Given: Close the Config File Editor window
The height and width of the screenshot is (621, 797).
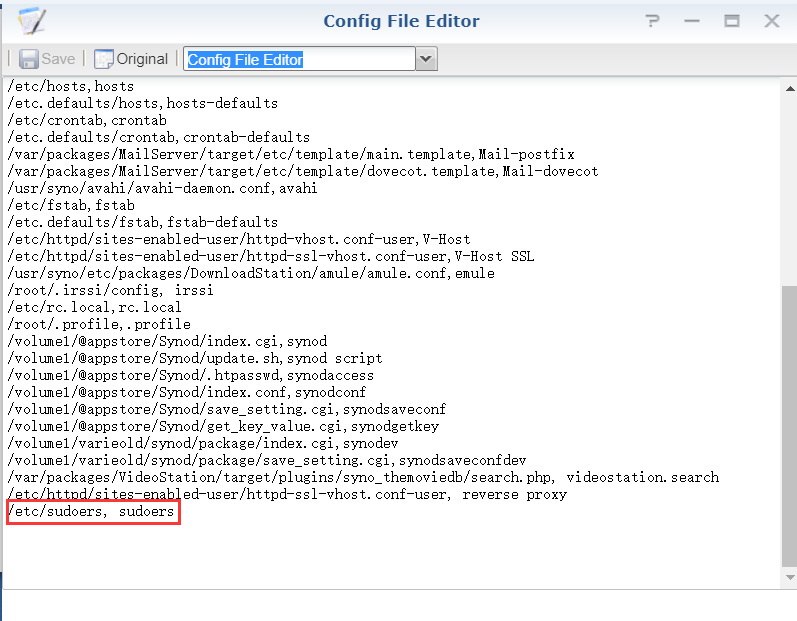Looking at the screenshot, I should tap(772, 21).
